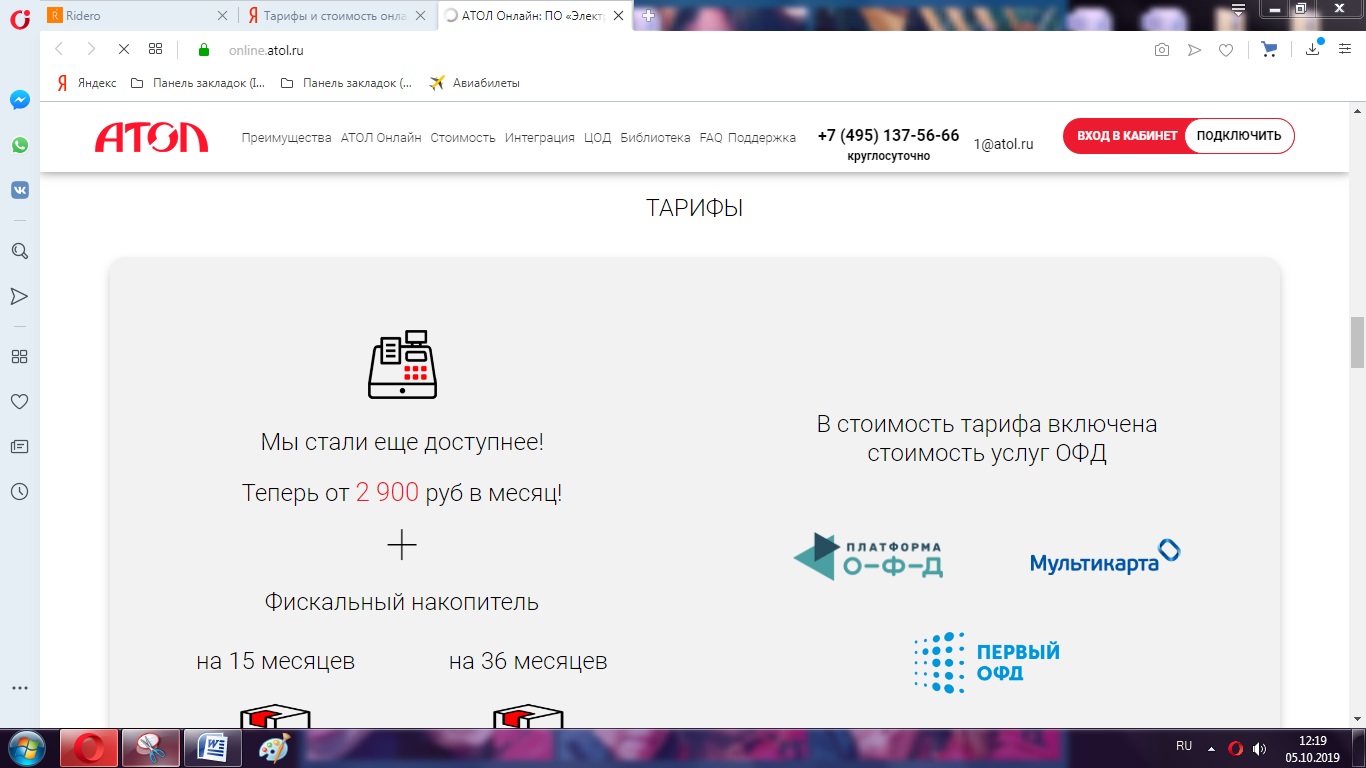Open speed dial grid button
This screenshot has height=768, width=1366.
click(x=155, y=49)
